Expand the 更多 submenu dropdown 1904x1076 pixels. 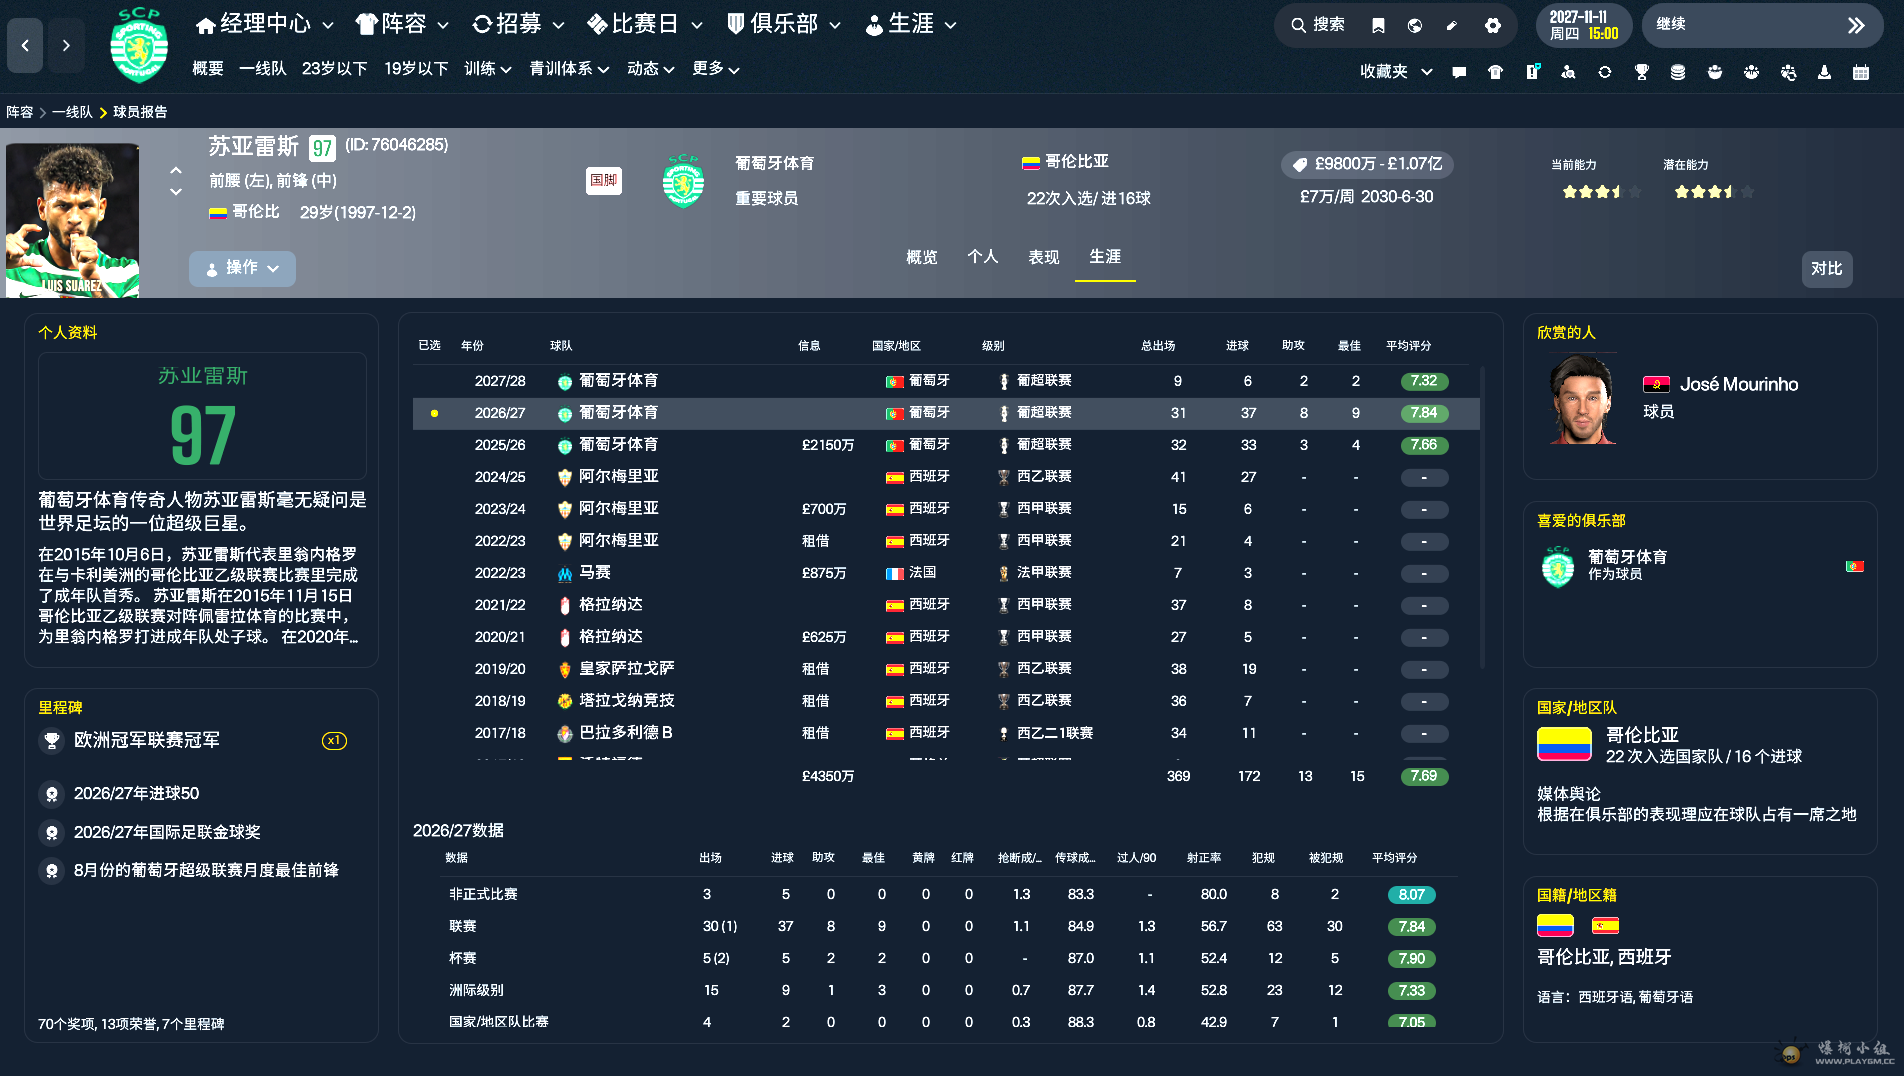pos(715,69)
